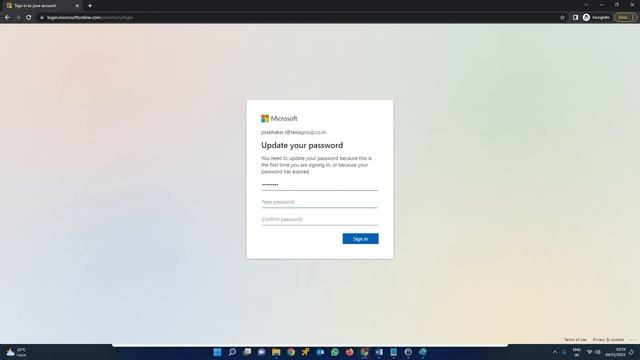Open Outlook from the taskbar
Screen dimensions: 640x360
coord(320,352)
